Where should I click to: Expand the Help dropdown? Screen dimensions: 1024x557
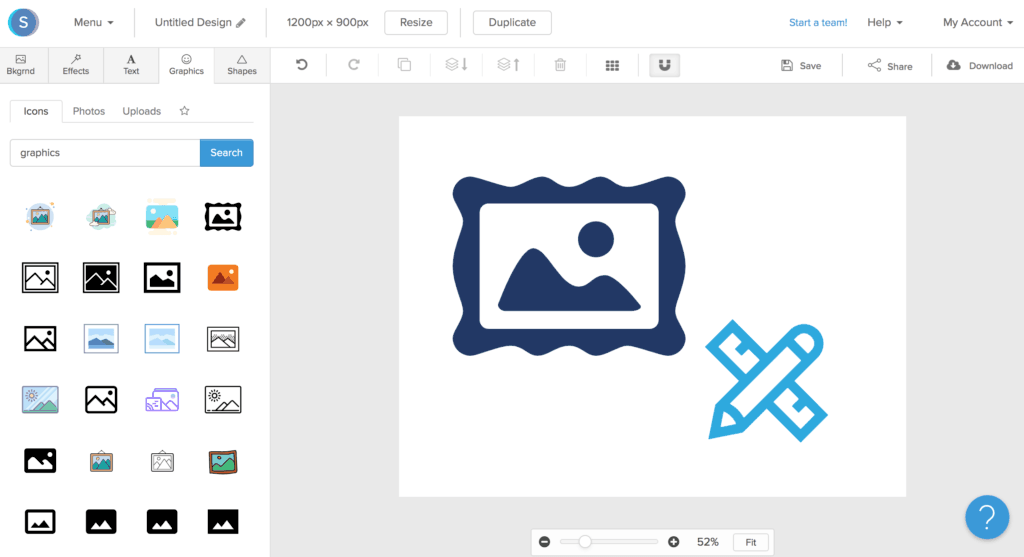[884, 22]
